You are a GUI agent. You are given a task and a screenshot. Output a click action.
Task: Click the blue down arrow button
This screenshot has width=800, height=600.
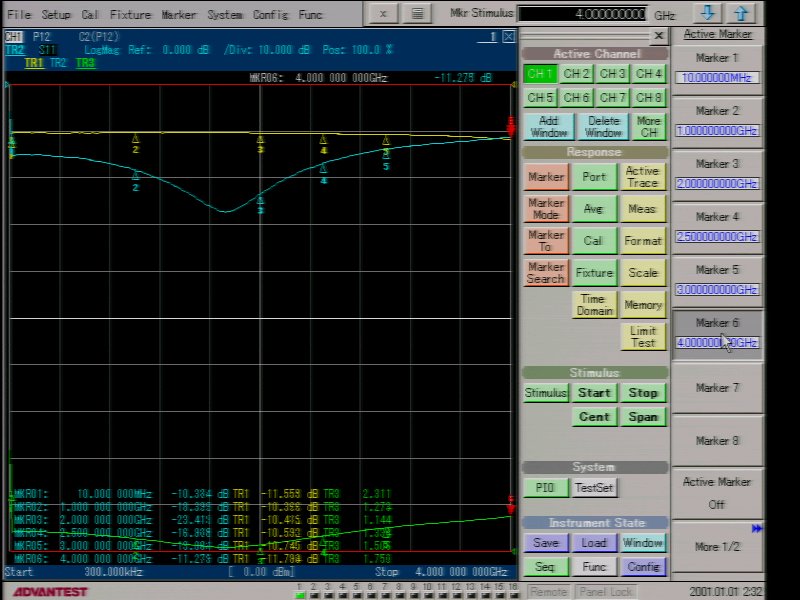tap(708, 13)
